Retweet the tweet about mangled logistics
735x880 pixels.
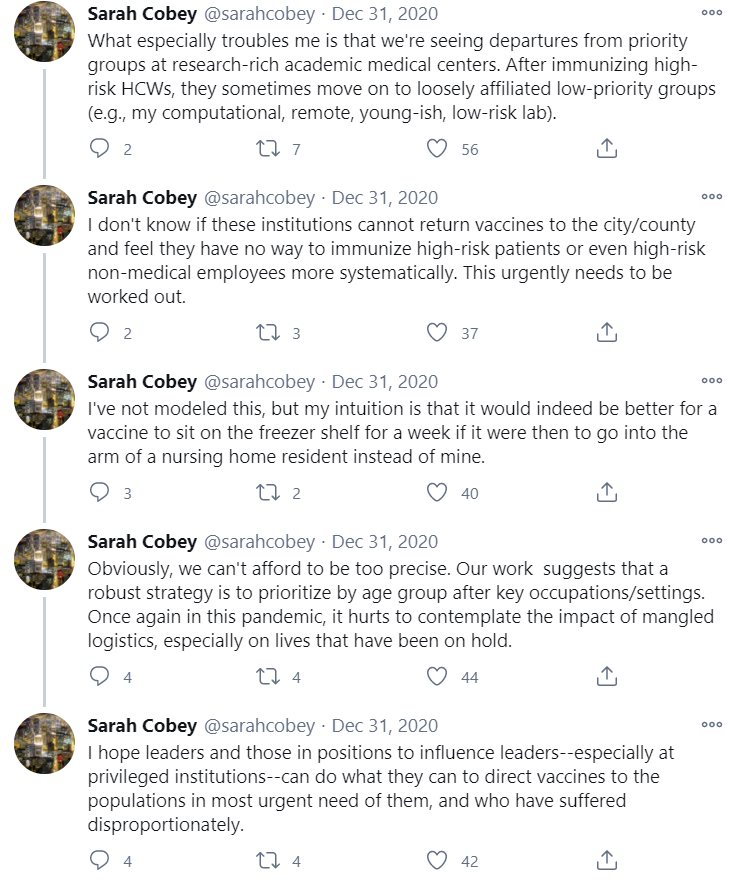coord(268,677)
